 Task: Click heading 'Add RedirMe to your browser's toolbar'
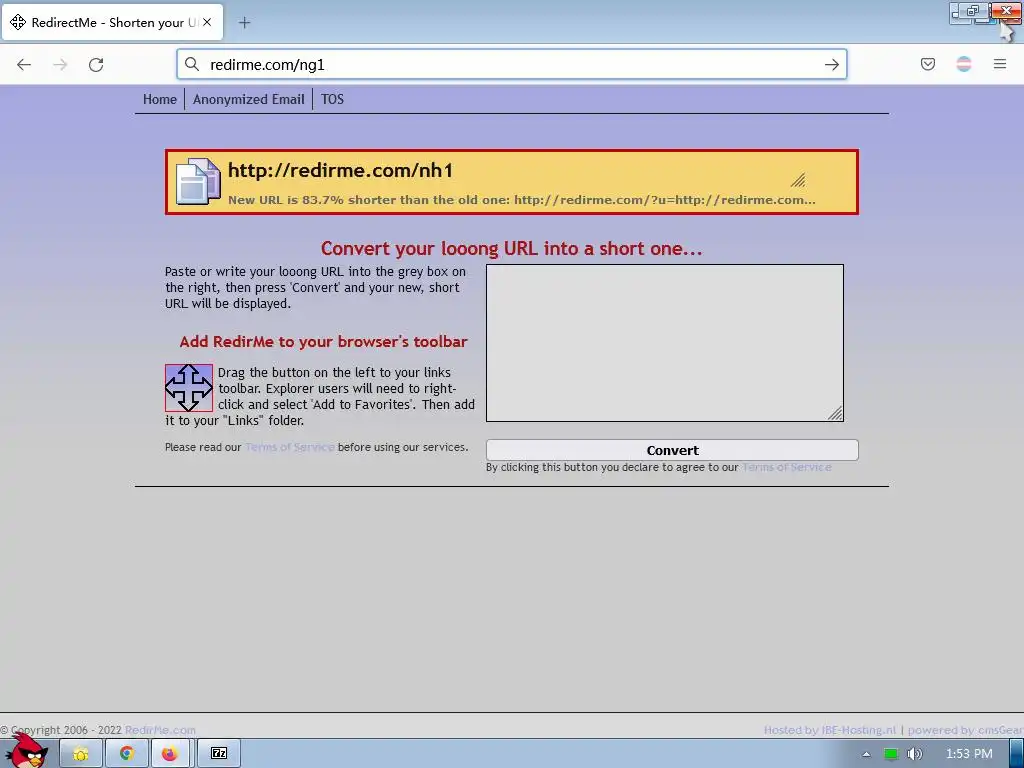tap(324, 342)
